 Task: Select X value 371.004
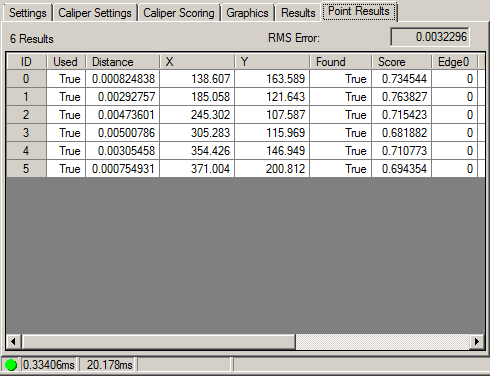(x=197, y=169)
